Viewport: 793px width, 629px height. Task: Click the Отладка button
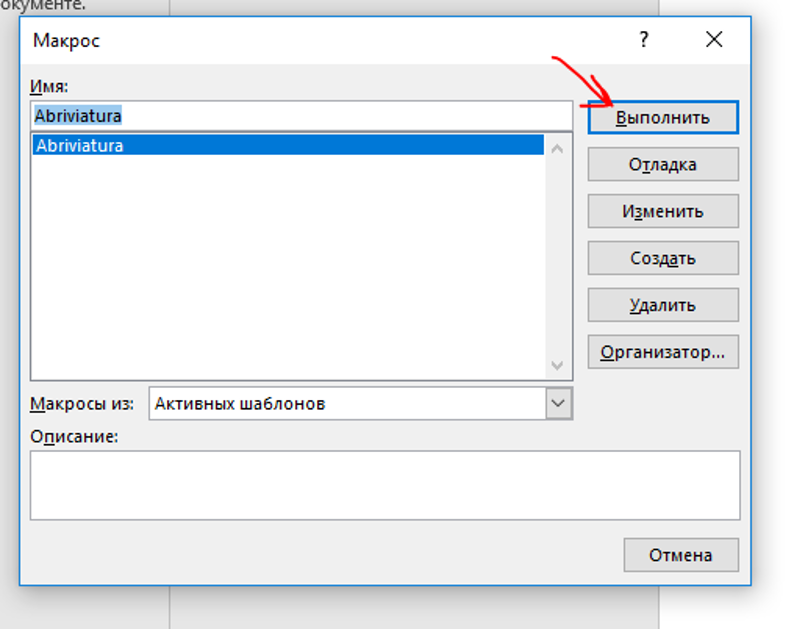point(663,164)
